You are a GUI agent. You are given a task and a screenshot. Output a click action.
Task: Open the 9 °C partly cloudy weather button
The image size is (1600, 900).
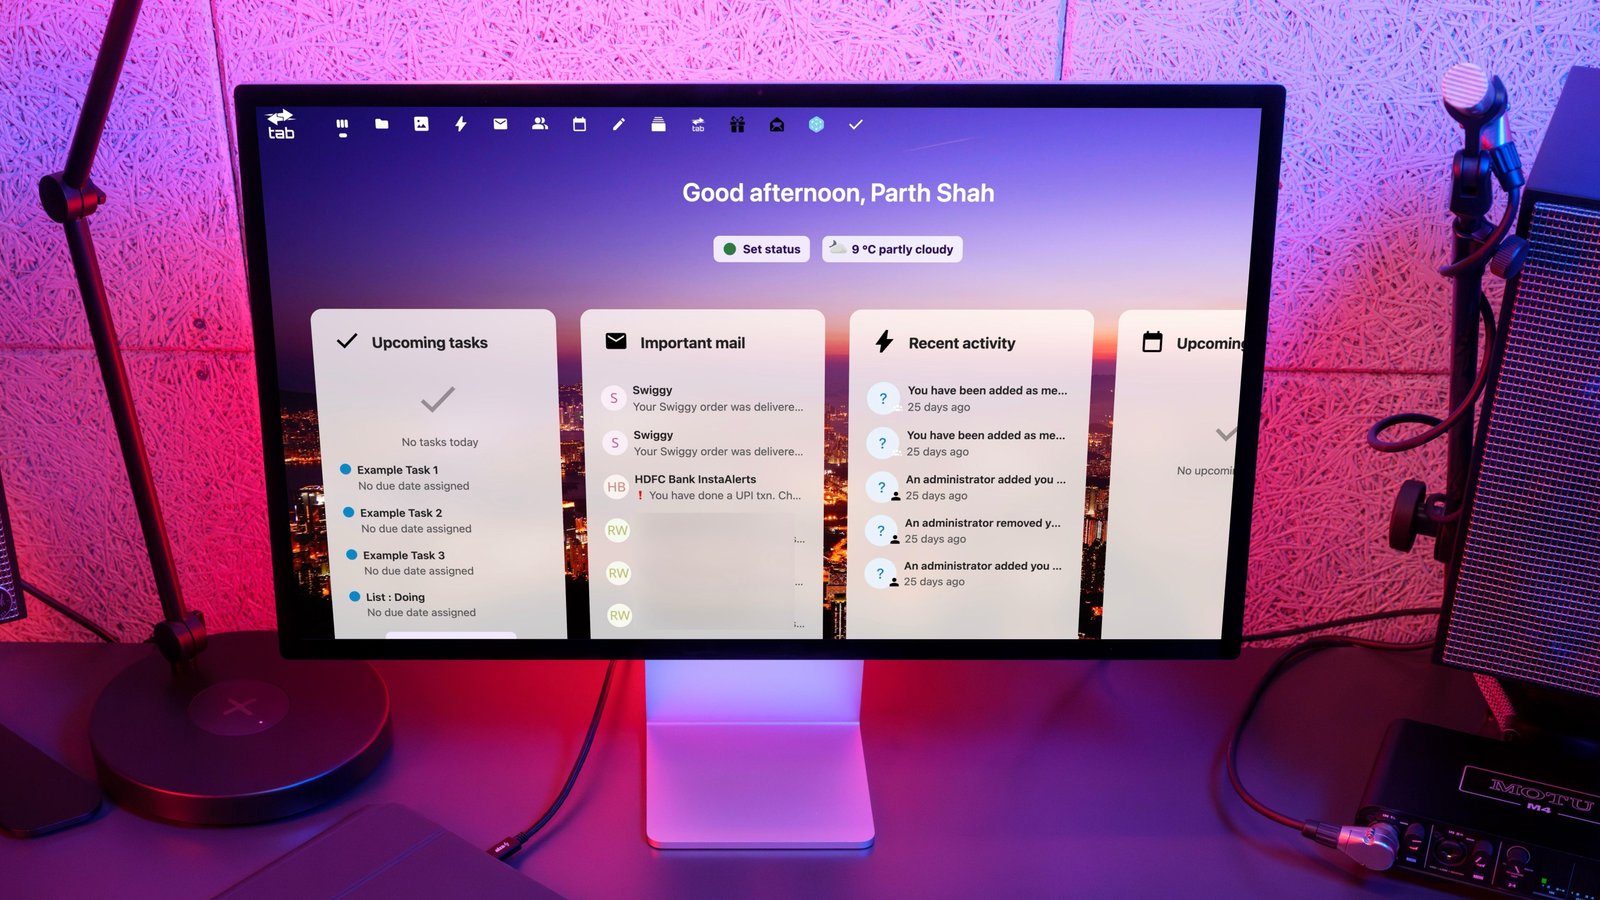point(892,249)
